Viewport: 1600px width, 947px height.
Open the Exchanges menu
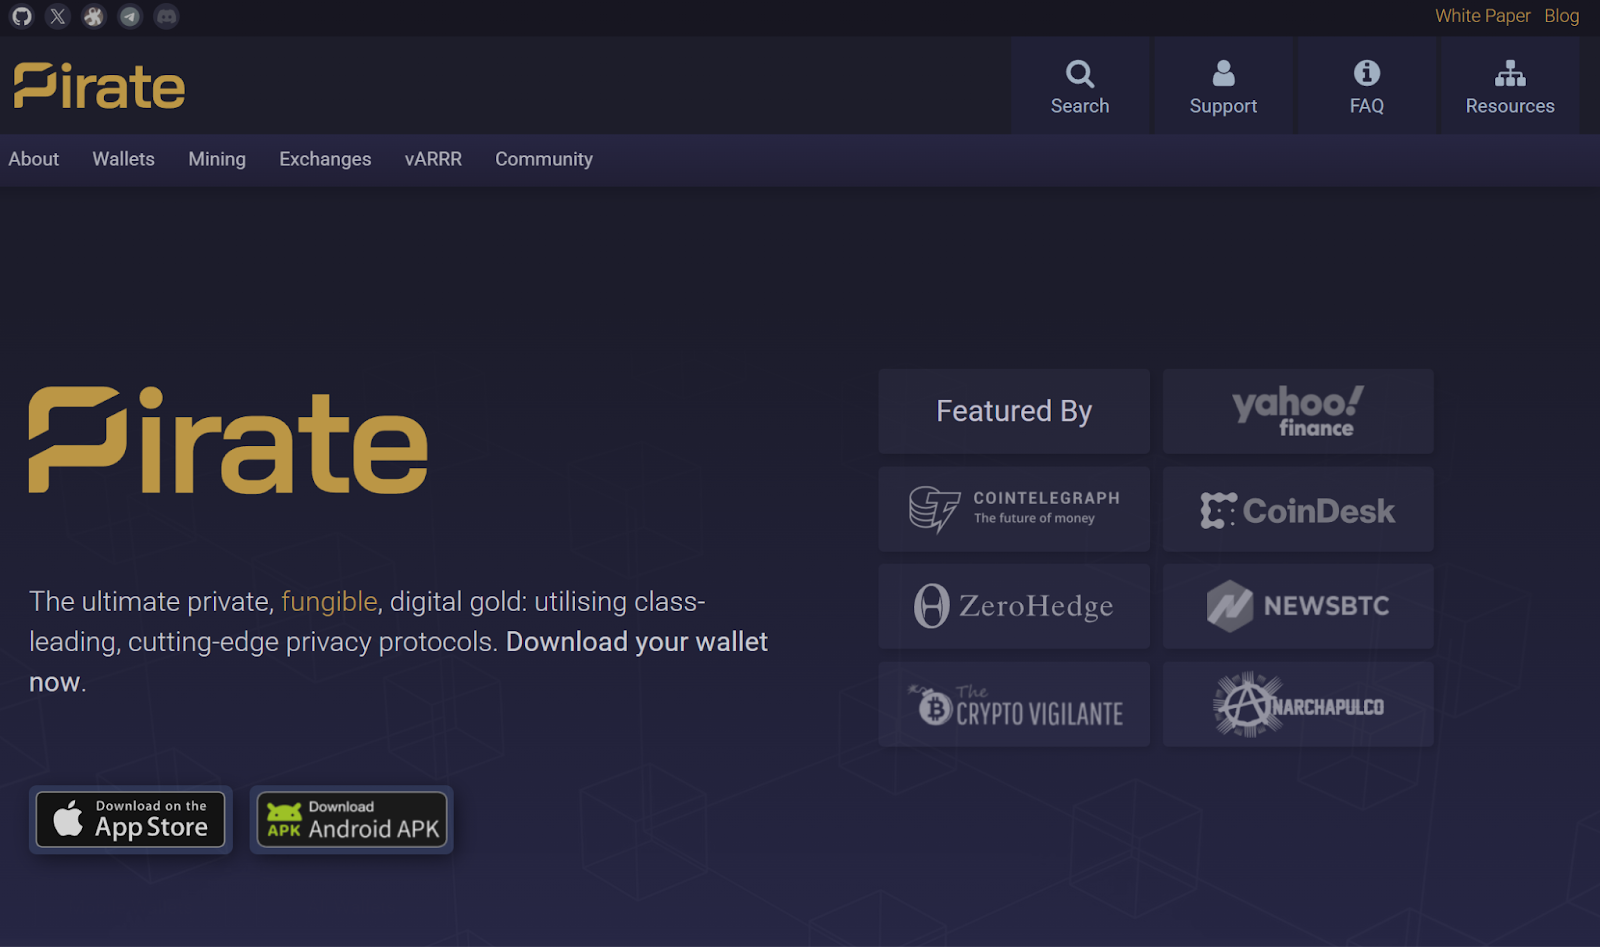click(x=325, y=159)
